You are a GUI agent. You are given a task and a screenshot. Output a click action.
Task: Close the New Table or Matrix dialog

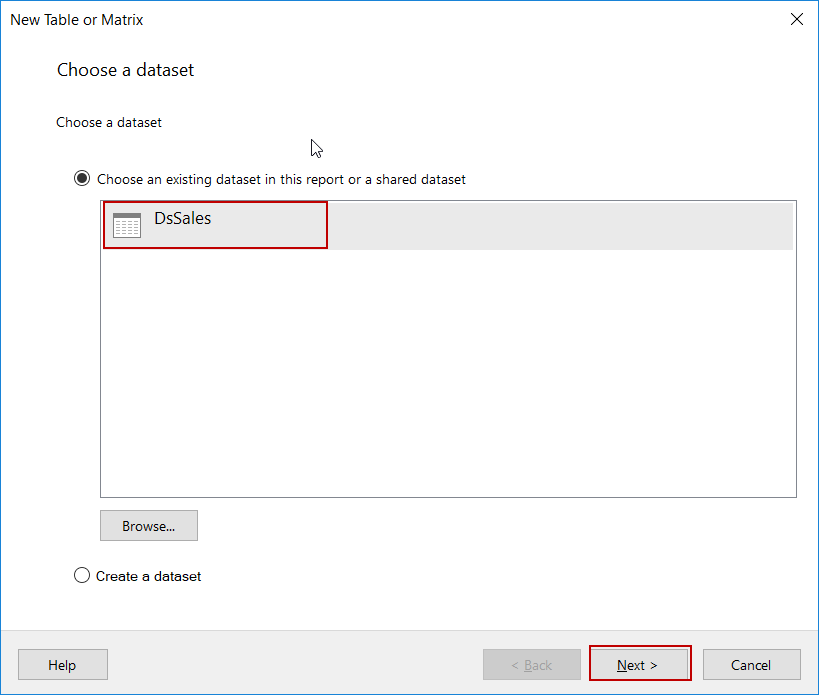(x=796, y=19)
